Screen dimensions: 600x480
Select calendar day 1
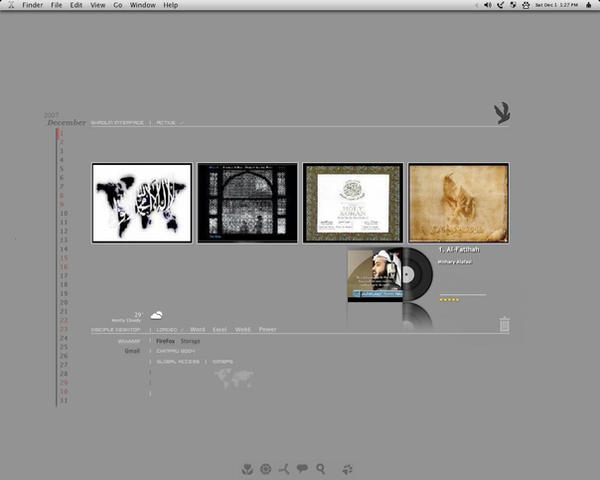tap(62, 133)
